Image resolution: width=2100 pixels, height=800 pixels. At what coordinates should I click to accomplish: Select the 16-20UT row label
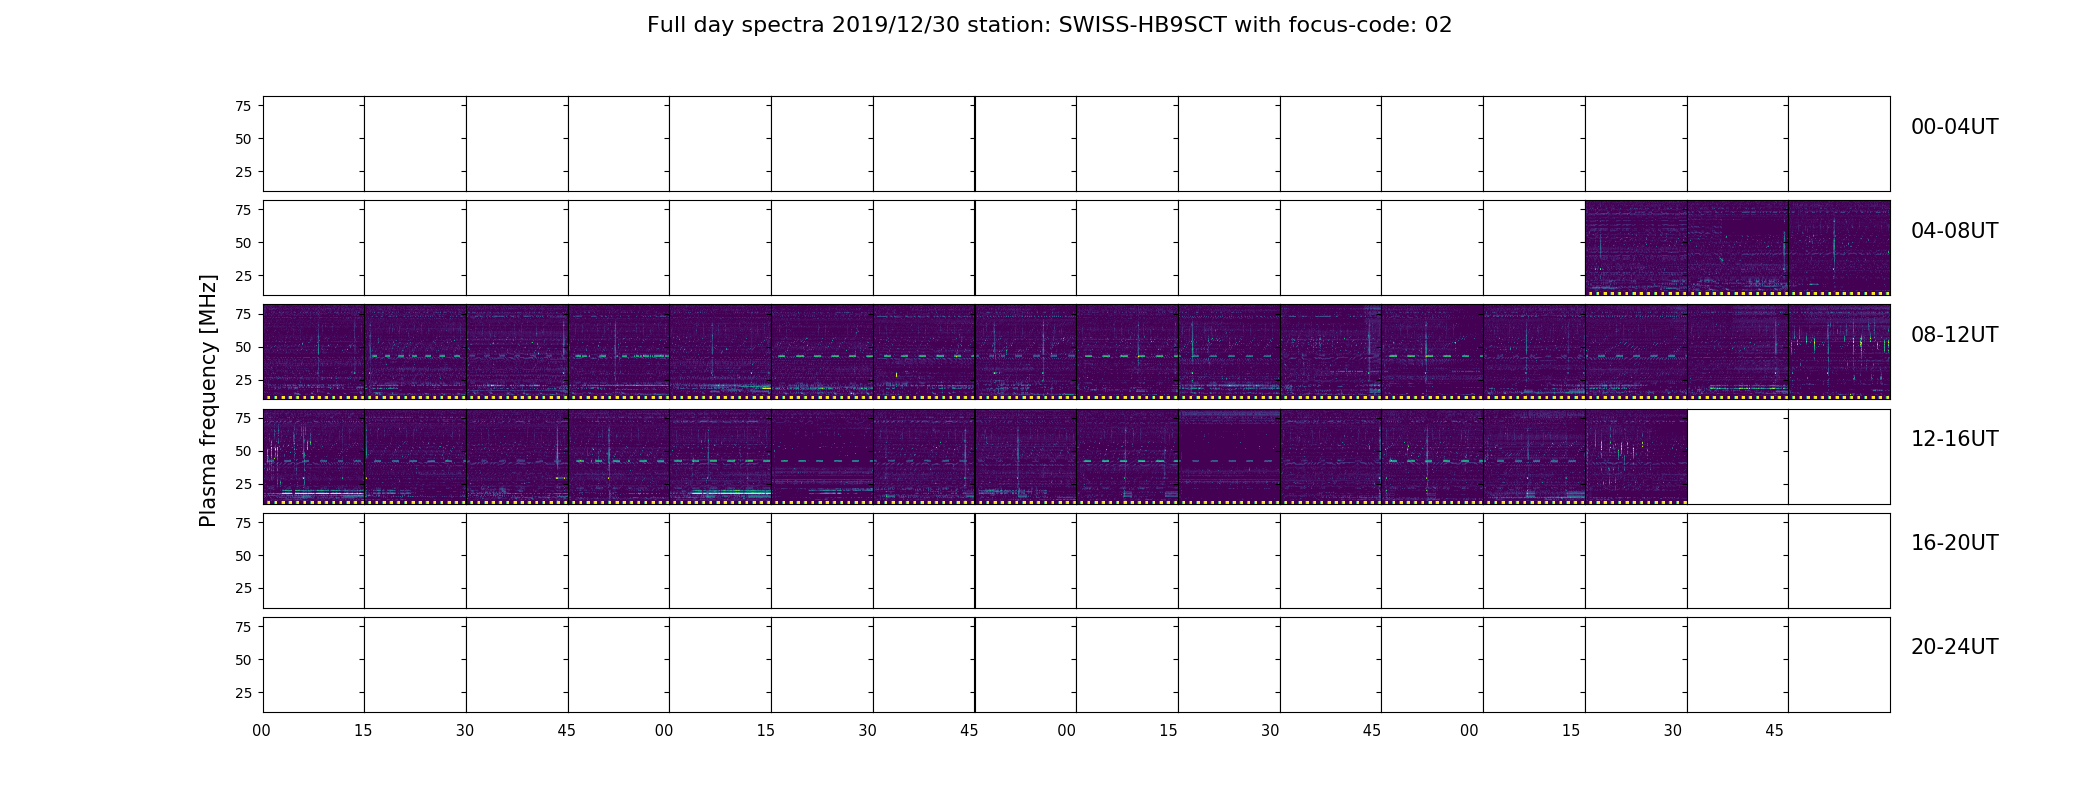(1954, 543)
